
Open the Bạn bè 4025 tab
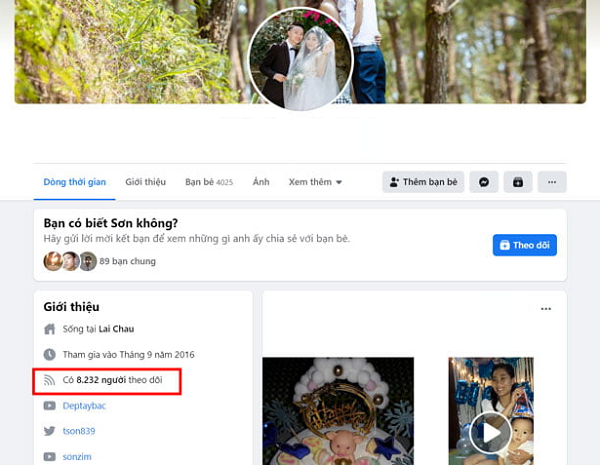click(209, 182)
